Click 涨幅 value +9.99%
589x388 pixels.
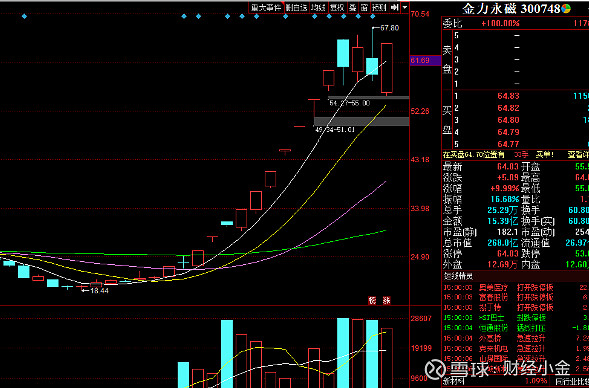click(505, 187)
